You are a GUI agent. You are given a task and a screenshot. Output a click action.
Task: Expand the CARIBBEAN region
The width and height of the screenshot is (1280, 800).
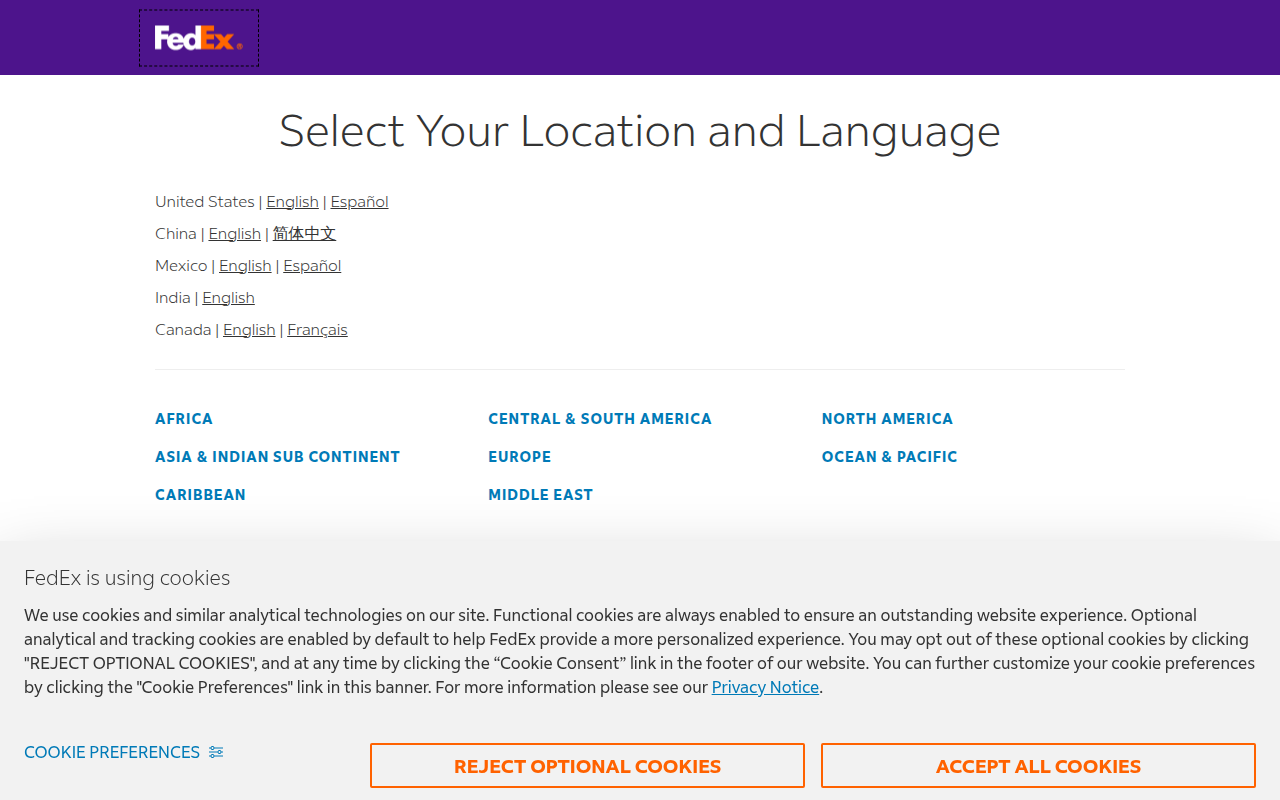click(x=200, y=495)
